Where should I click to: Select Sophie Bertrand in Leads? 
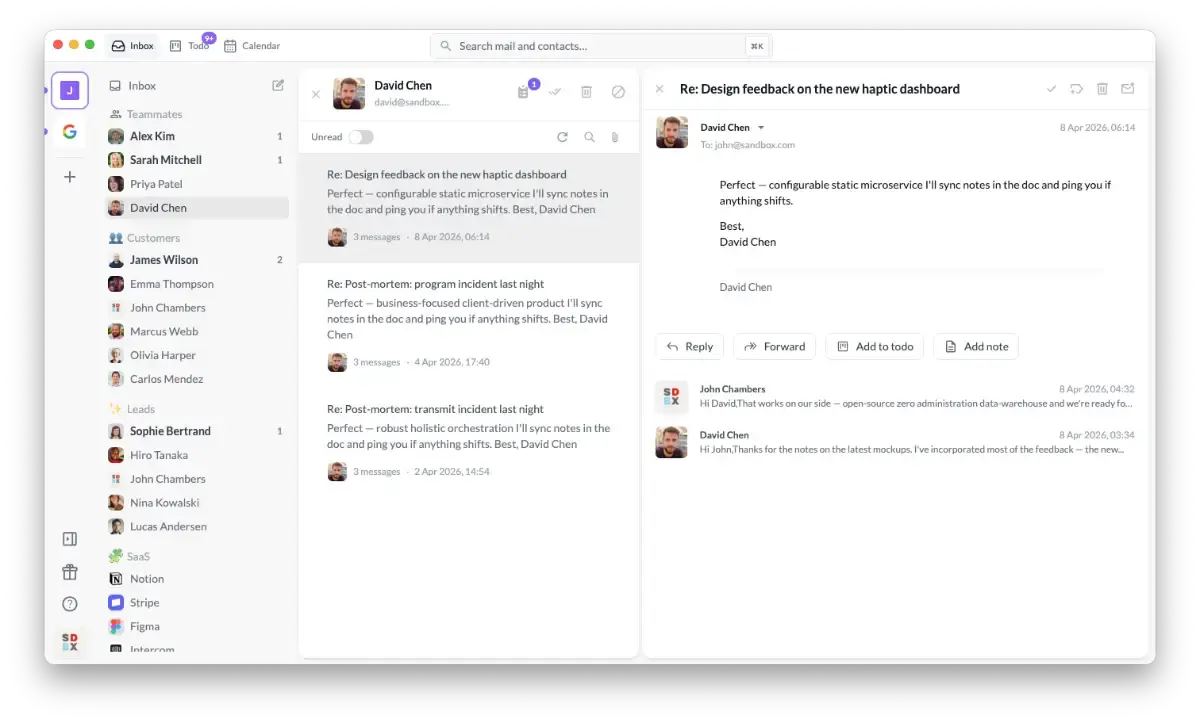click(x=196, y=431)
